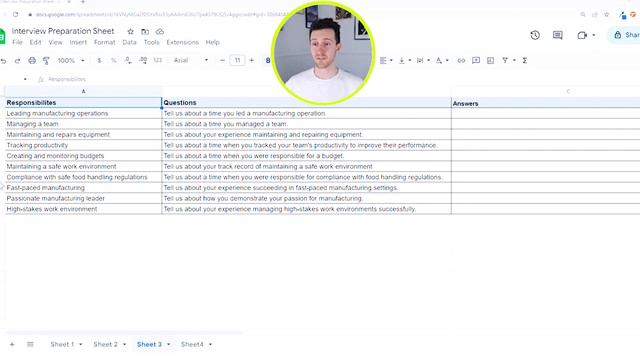The width and height of the screenshot is (640, 360).
Task: Bookmark this page with browser star
Action: click(607, 14)
